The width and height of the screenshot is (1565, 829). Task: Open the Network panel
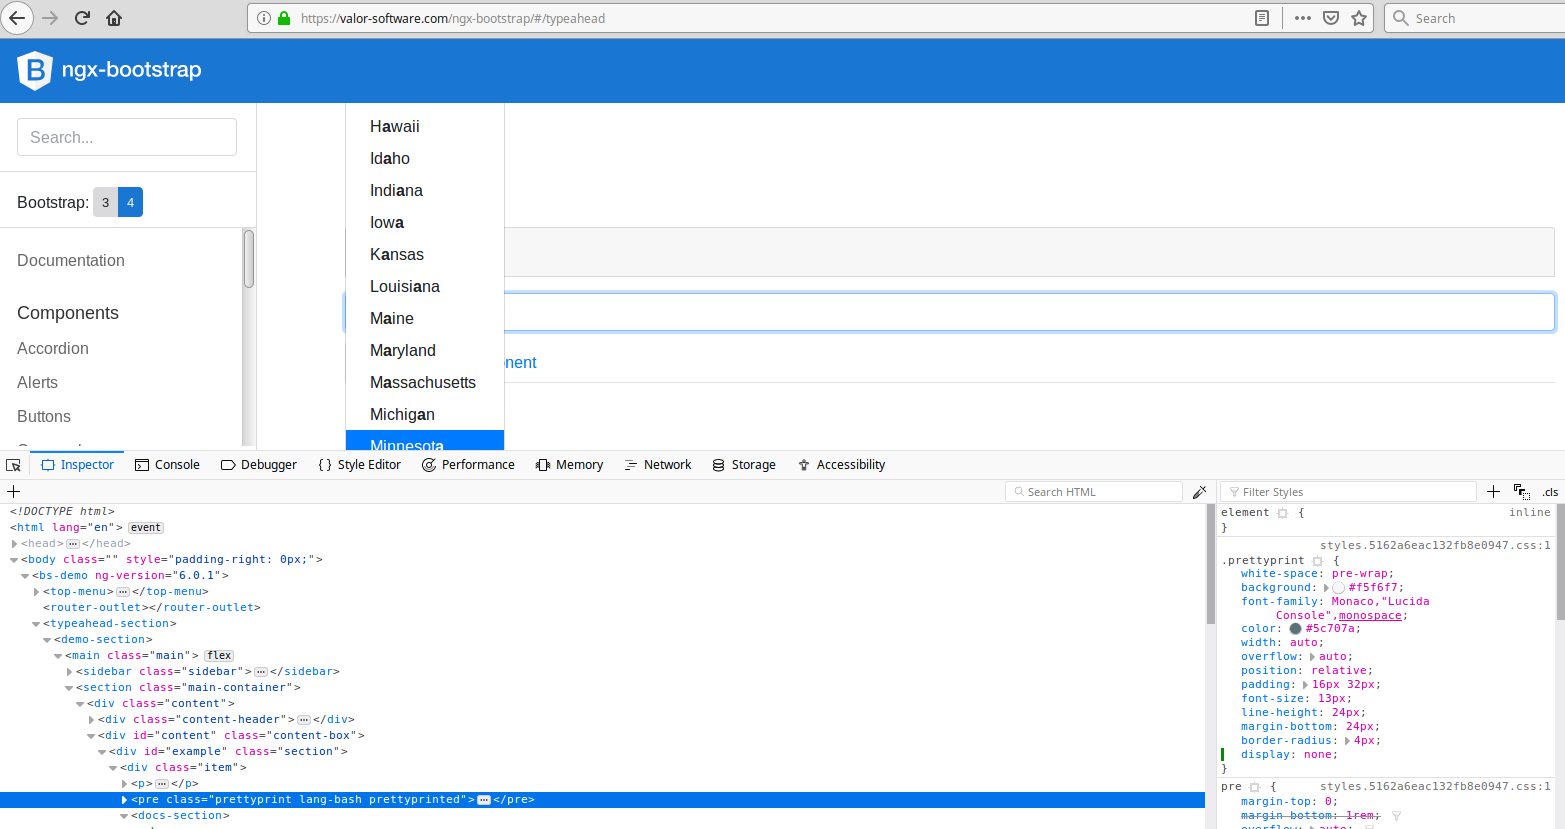(657, 464)
